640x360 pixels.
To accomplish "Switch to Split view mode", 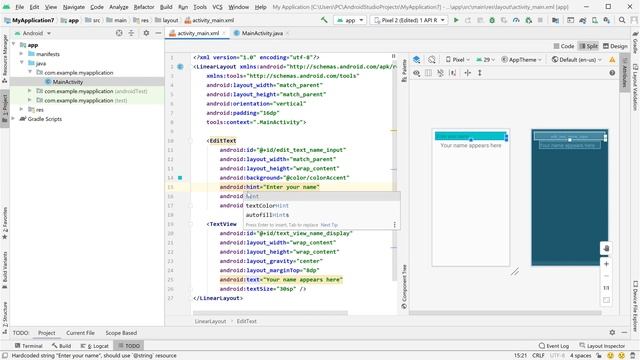I will (x=589, y=46).
